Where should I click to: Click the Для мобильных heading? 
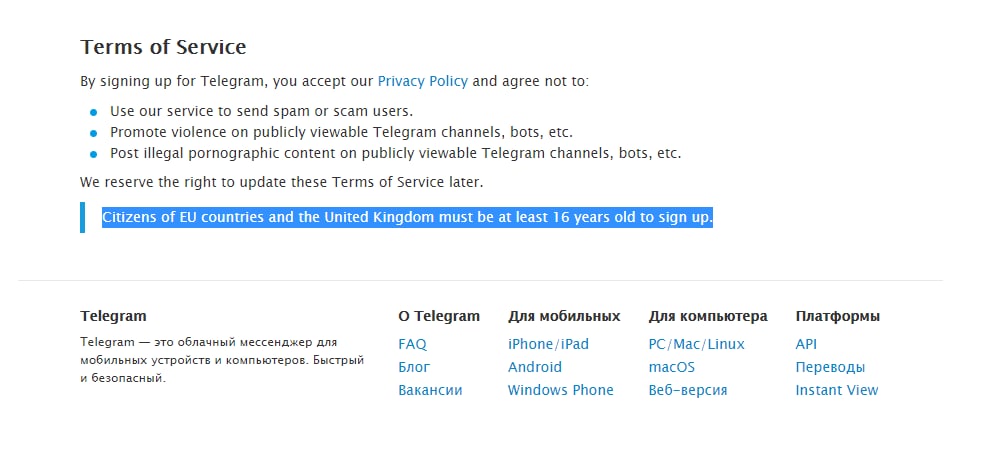click(564, 316)
